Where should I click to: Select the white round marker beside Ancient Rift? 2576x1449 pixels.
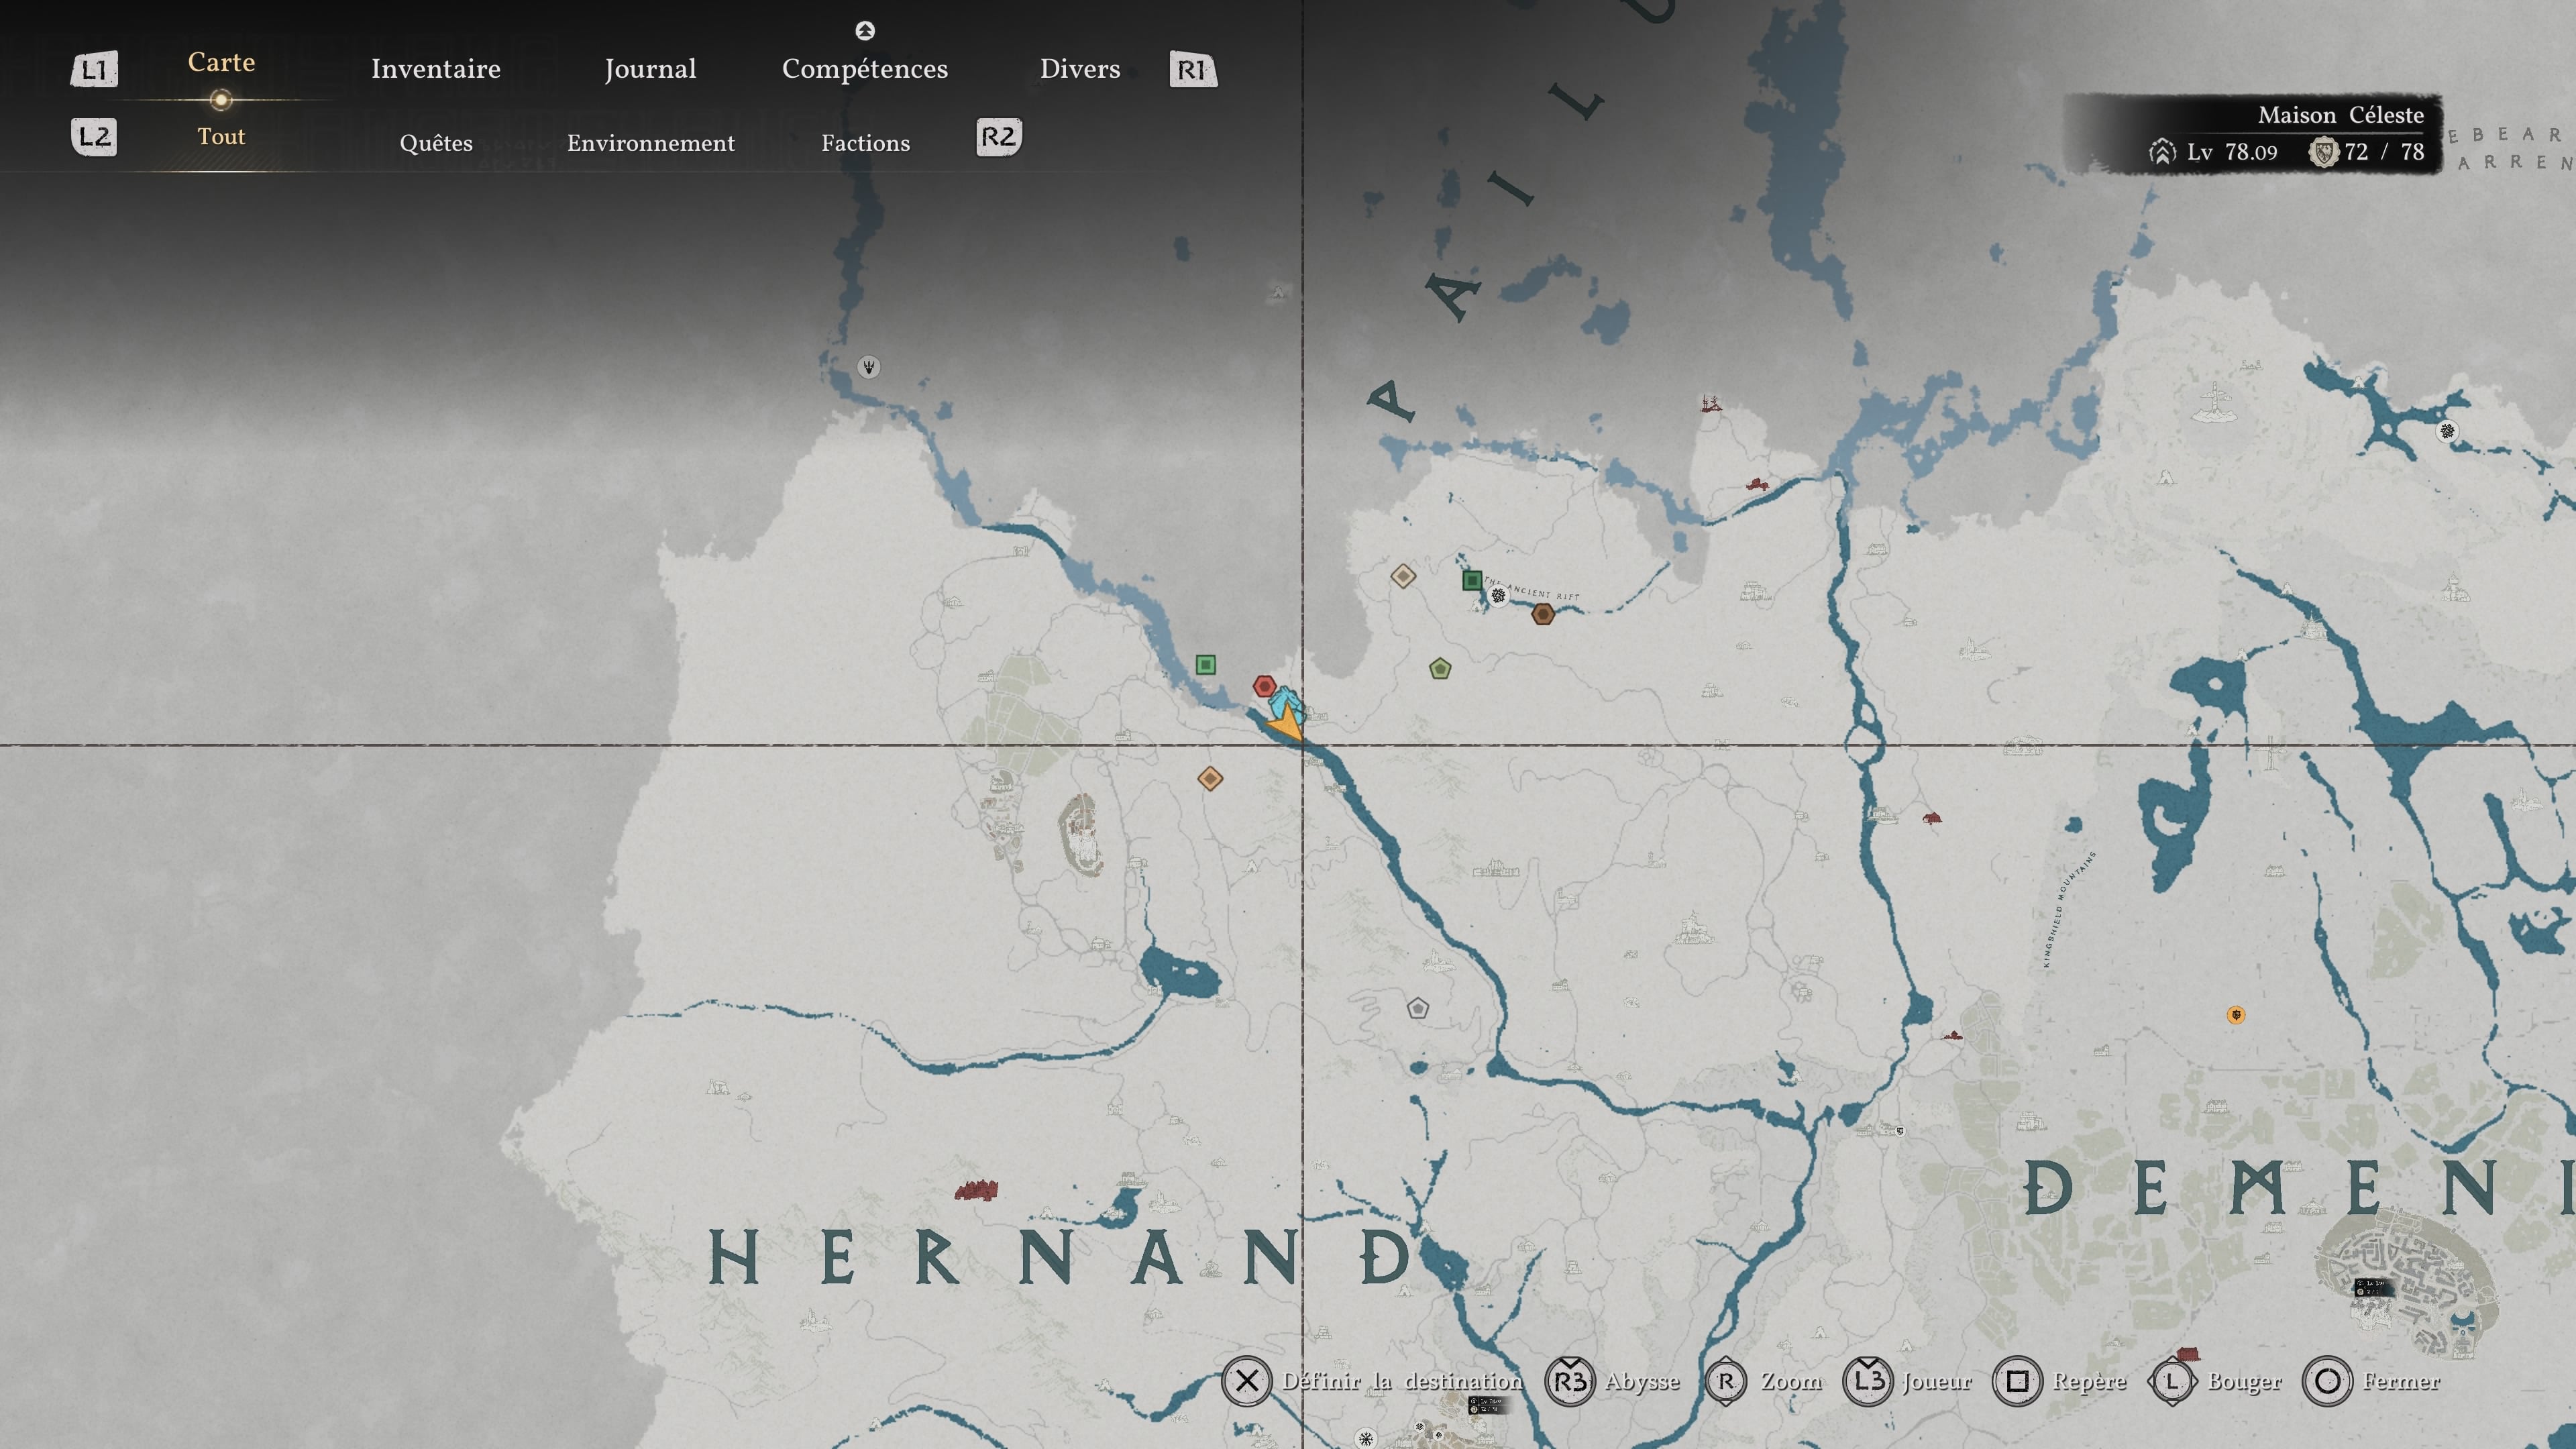click(1498, 596)
